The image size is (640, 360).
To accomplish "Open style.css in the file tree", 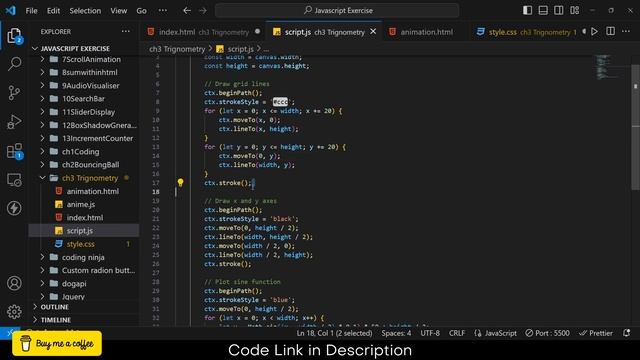I will [x=85, y=244].
